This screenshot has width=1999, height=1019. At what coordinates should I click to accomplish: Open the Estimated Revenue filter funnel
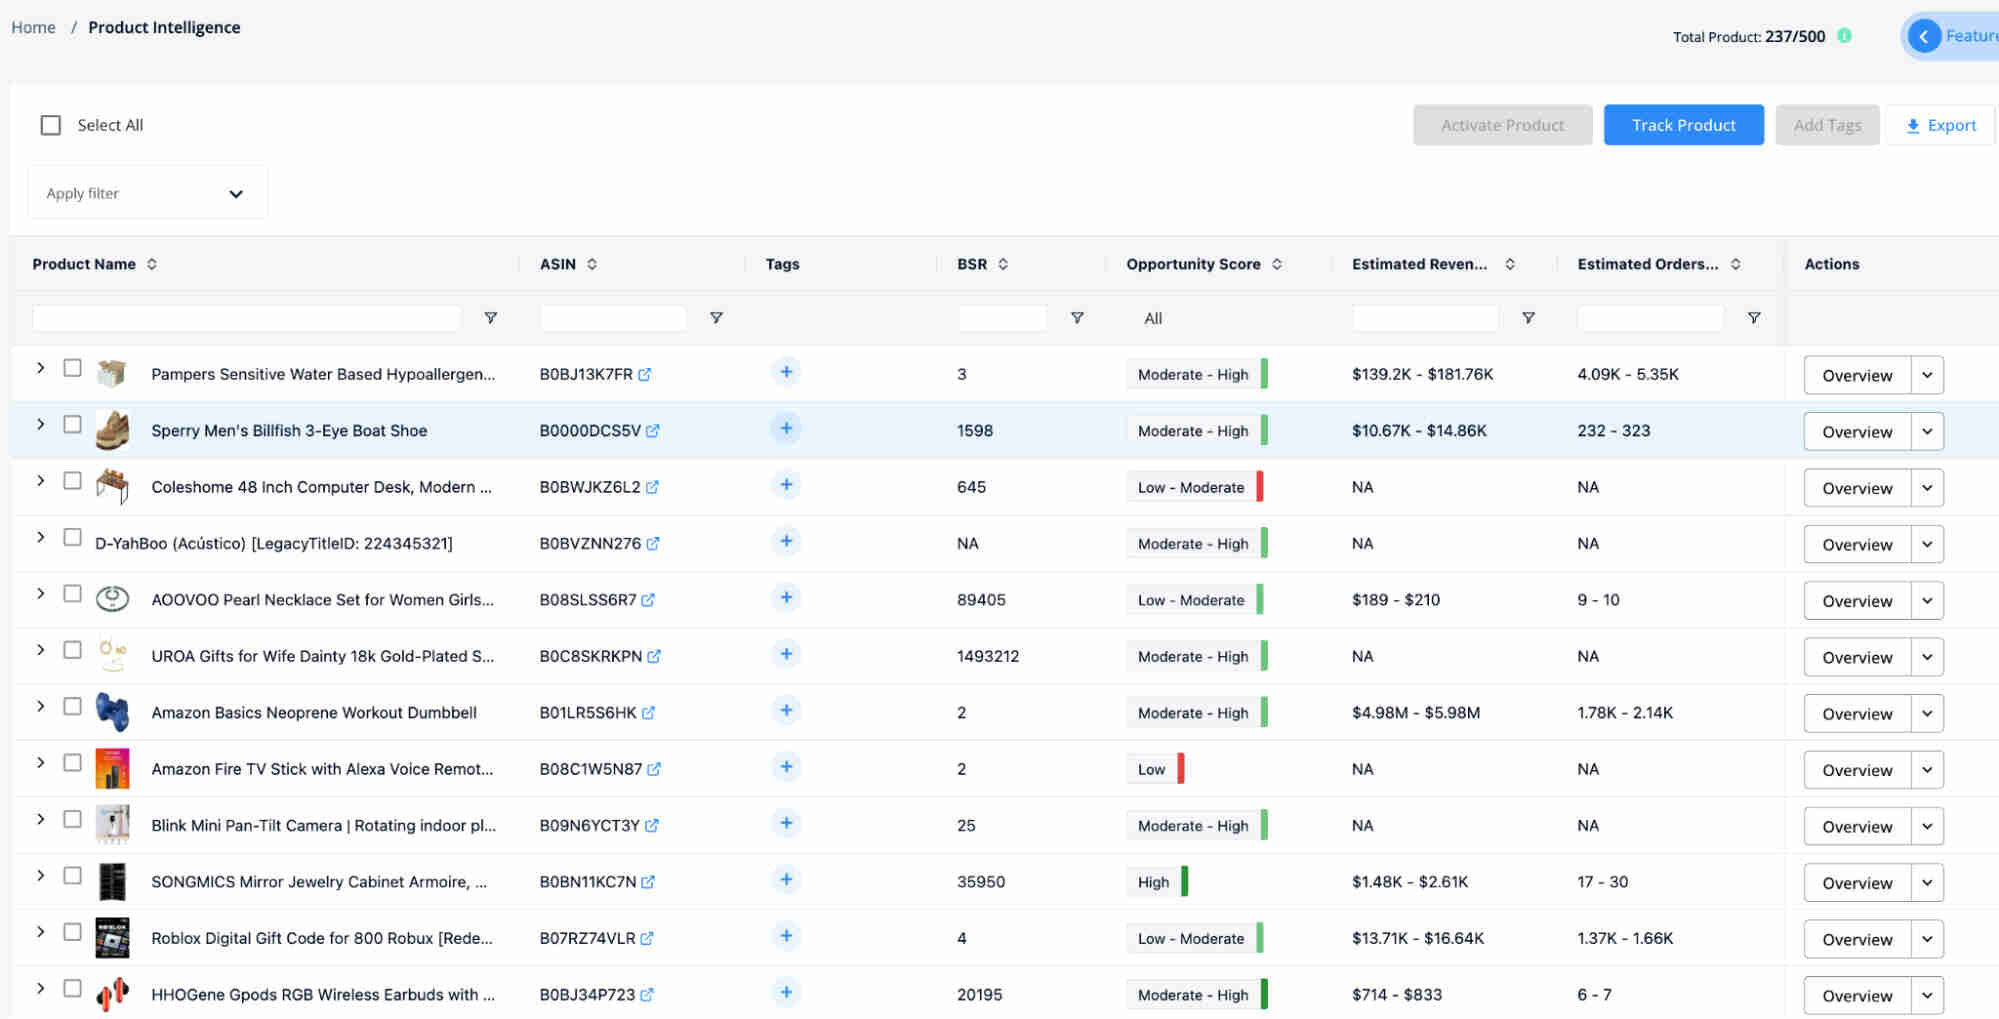tap(1529, 317)
